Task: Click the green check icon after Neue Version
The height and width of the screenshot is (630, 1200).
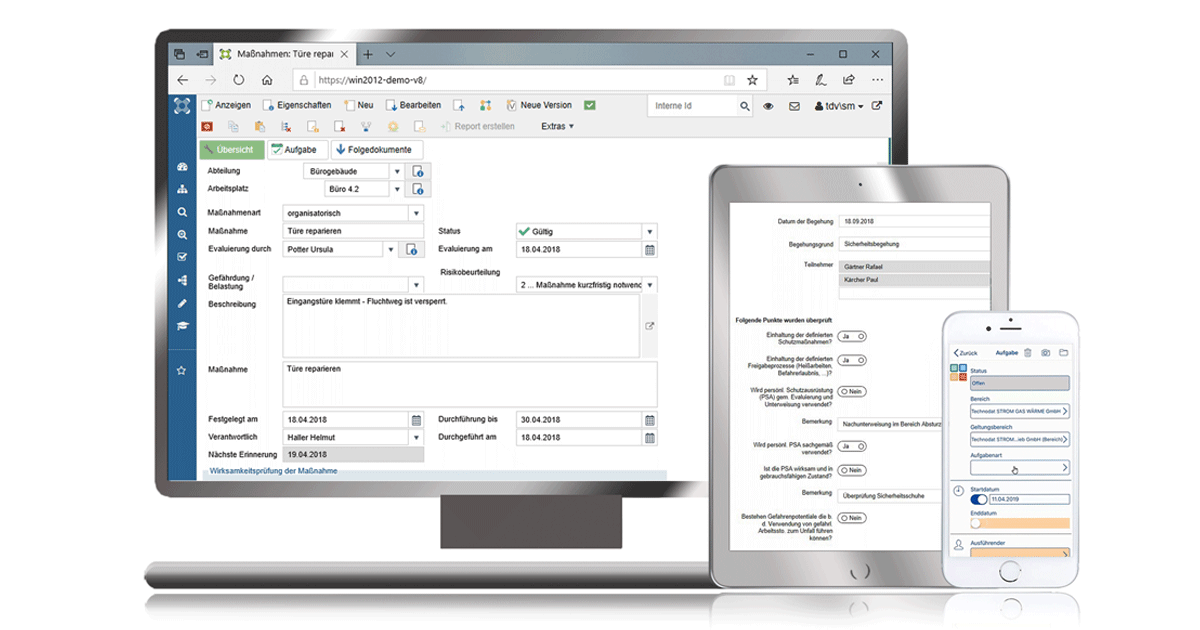Action: pyautogui.click(x=590, y=105)
